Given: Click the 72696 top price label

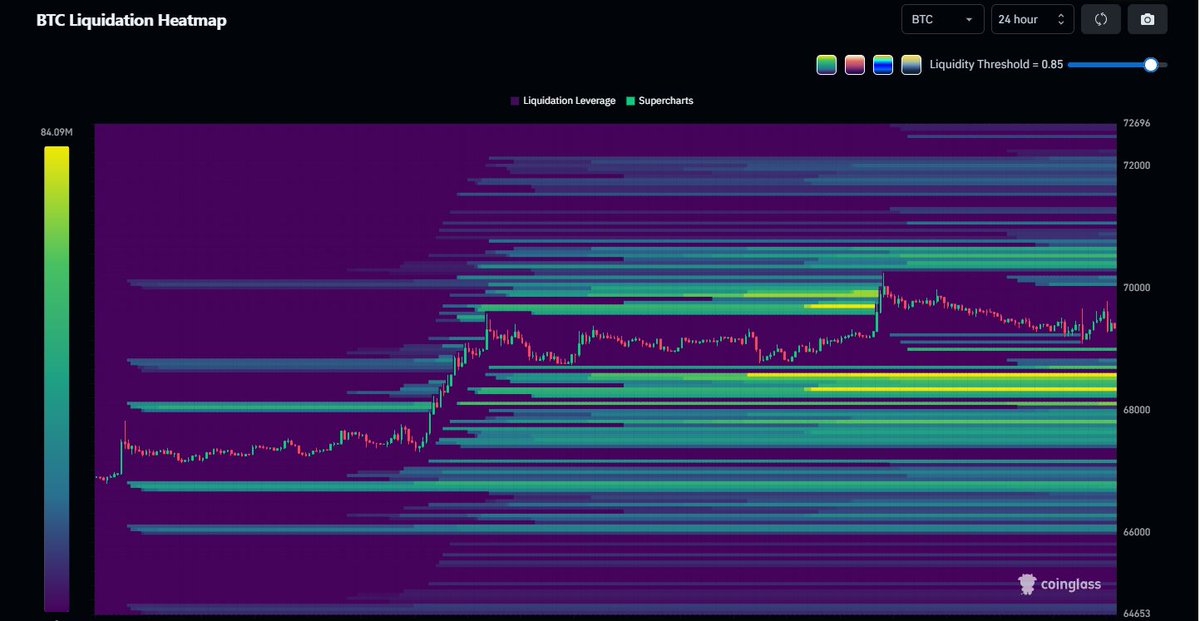Looking at the screenshot, I should [x=1137, y=124].
